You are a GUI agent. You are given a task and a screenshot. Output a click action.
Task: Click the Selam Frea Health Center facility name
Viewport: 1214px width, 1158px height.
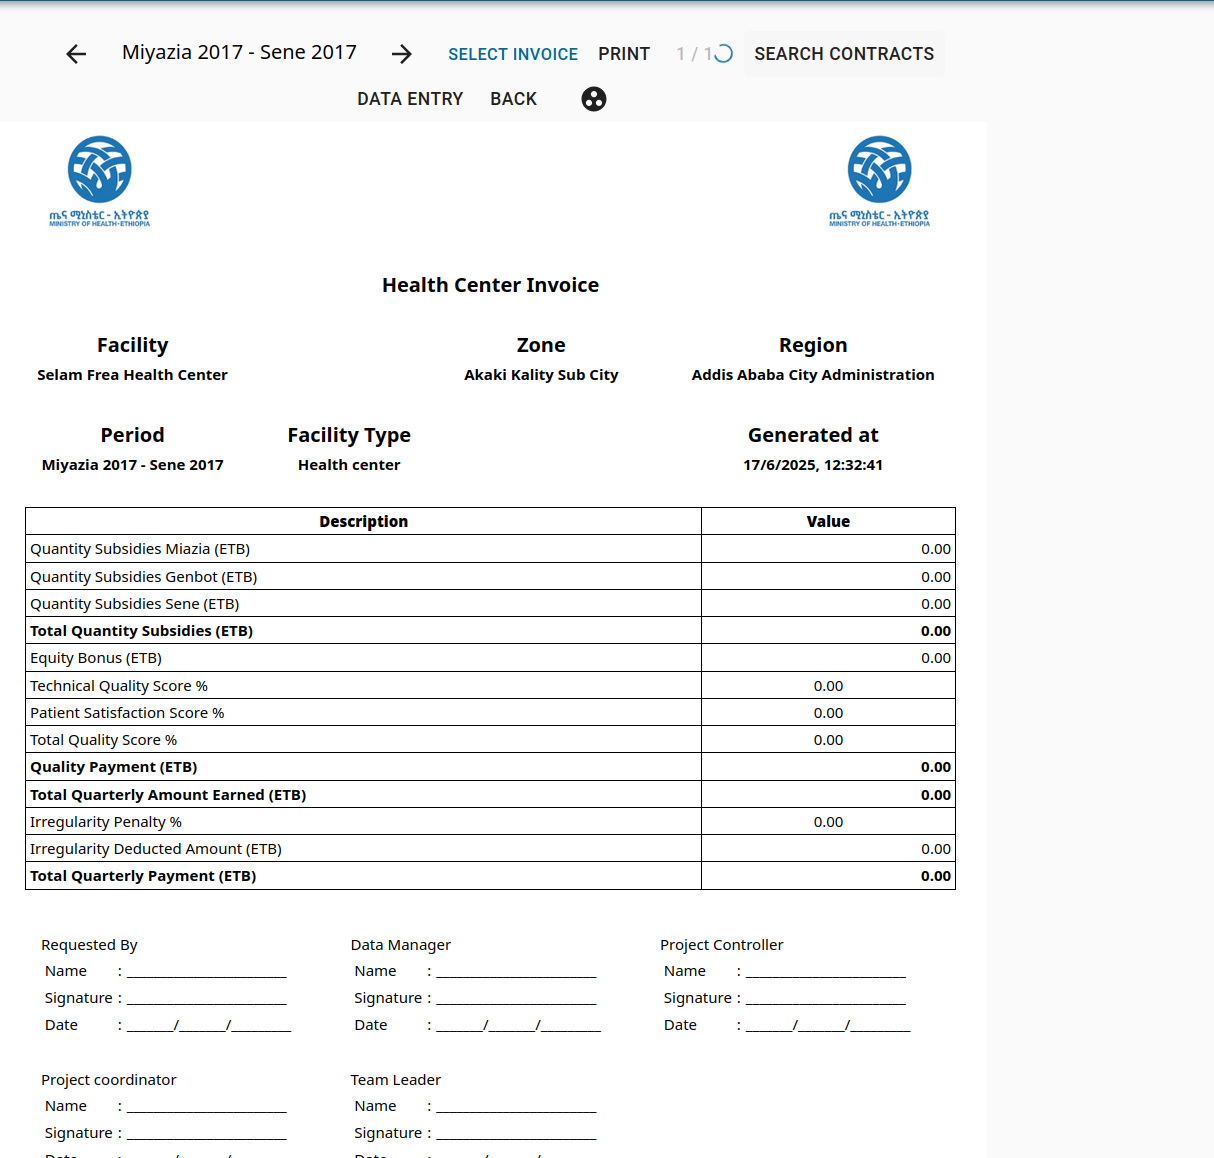132,375
